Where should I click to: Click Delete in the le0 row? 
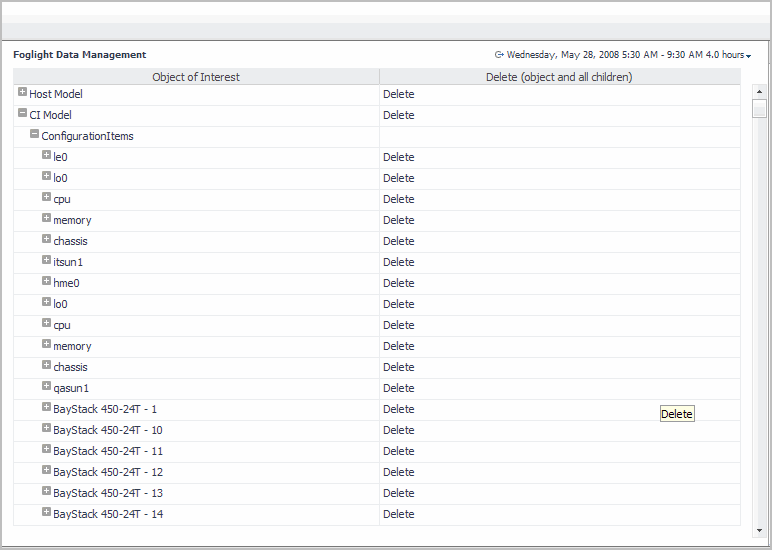pyautogui.click(x=398, y=157)
